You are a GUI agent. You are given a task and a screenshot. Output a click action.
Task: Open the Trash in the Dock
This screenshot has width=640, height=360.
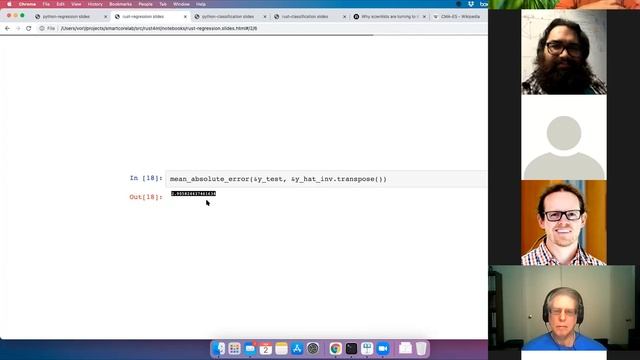421,349
